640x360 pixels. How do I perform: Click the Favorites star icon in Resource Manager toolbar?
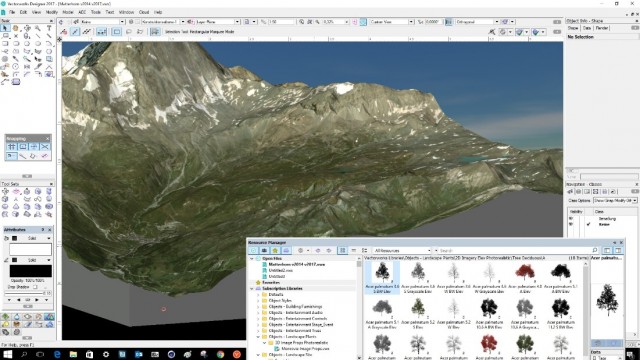tap(275, 250)
